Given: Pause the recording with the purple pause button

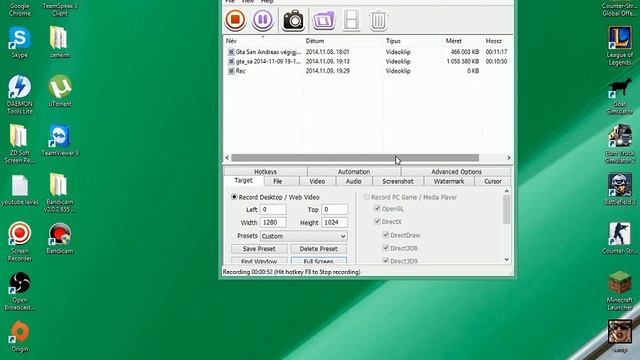Looking at the screenshot, I should coord(262,20).
